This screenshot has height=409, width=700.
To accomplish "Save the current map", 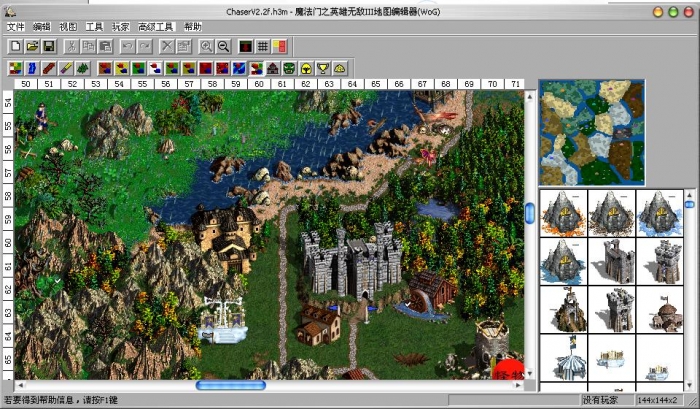I will coord(48,46).
